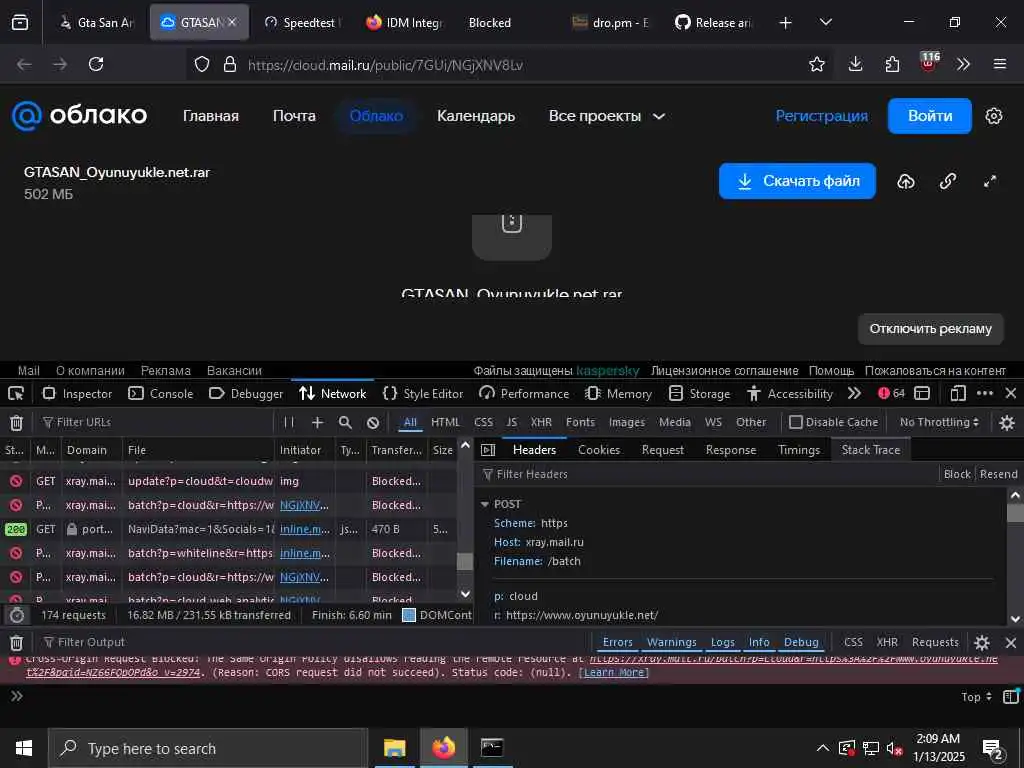Viewport: 1024px width, 768px height.
Task: Toggle the XHR console filter
Action: [x=887, y=643]
